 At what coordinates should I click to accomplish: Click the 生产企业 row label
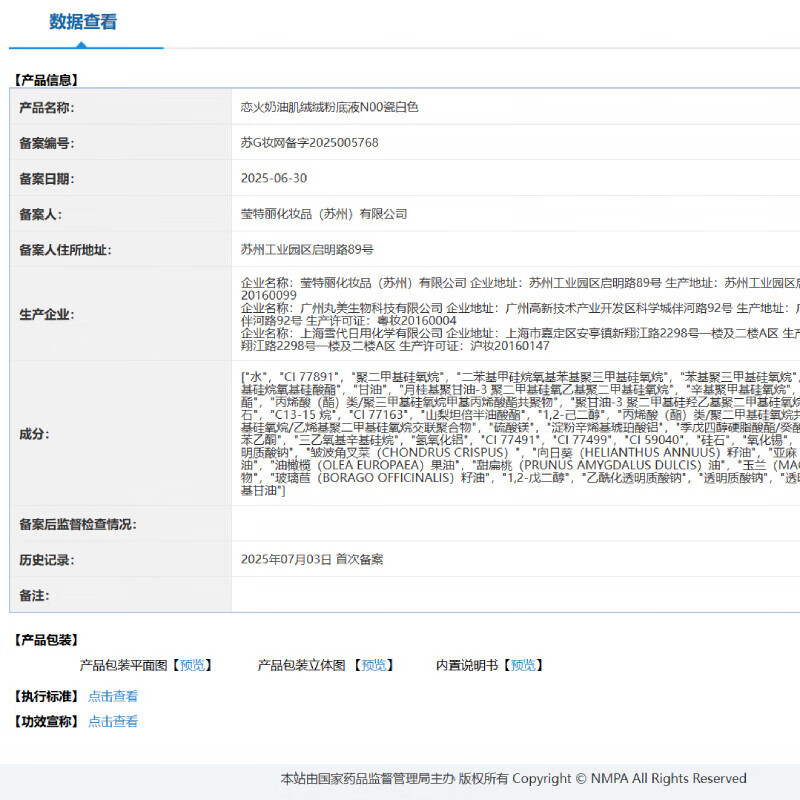point(46,314)
